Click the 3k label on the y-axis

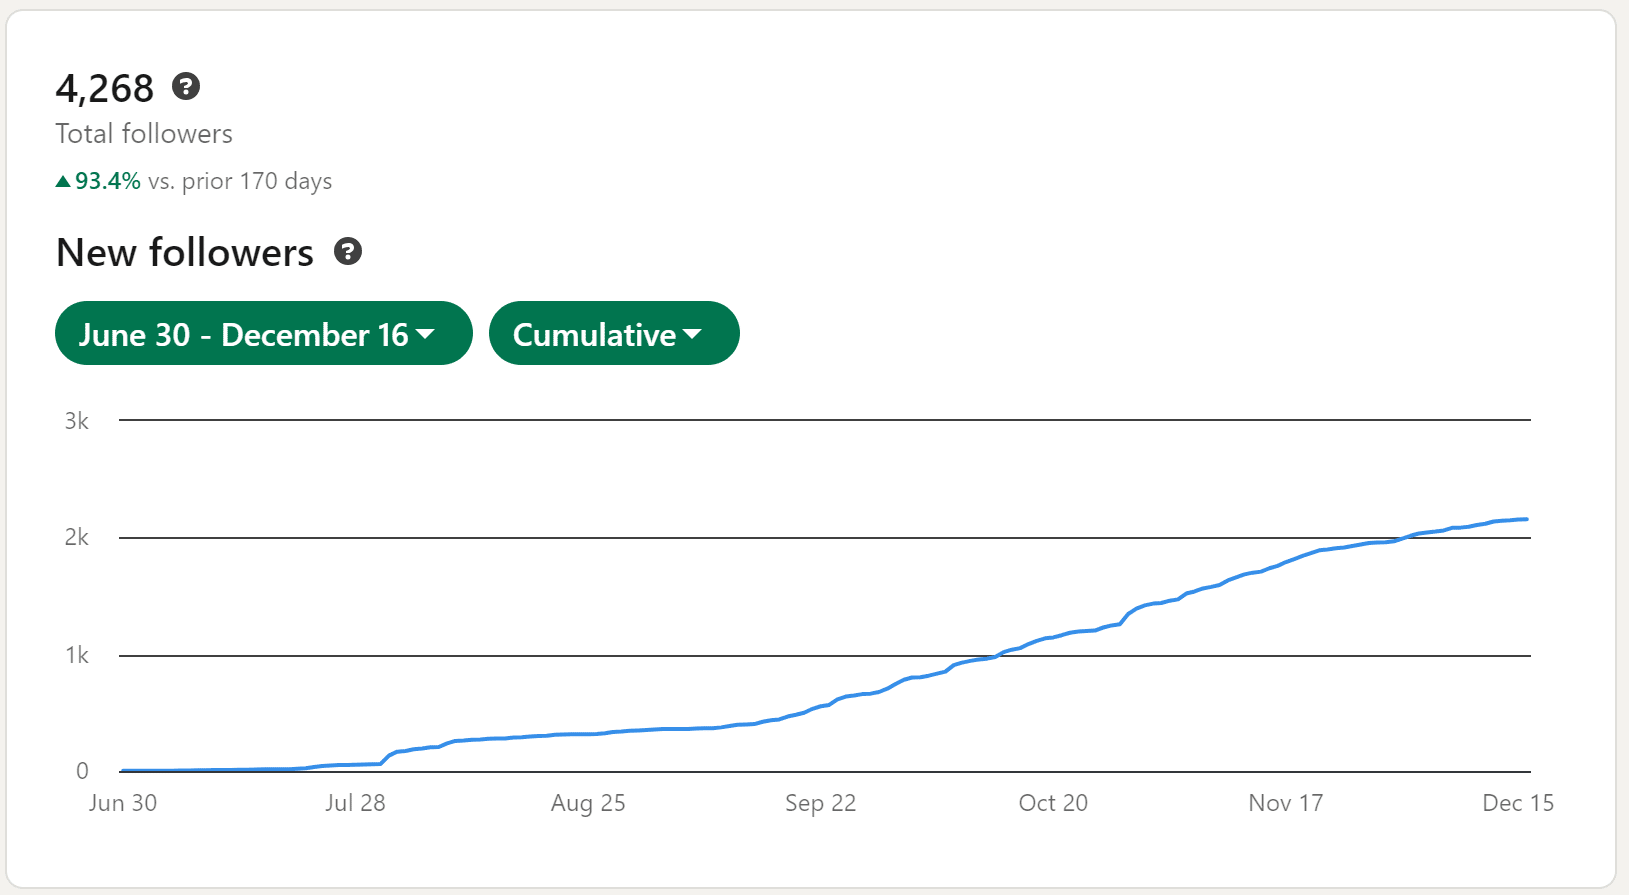tap(77, 421)
